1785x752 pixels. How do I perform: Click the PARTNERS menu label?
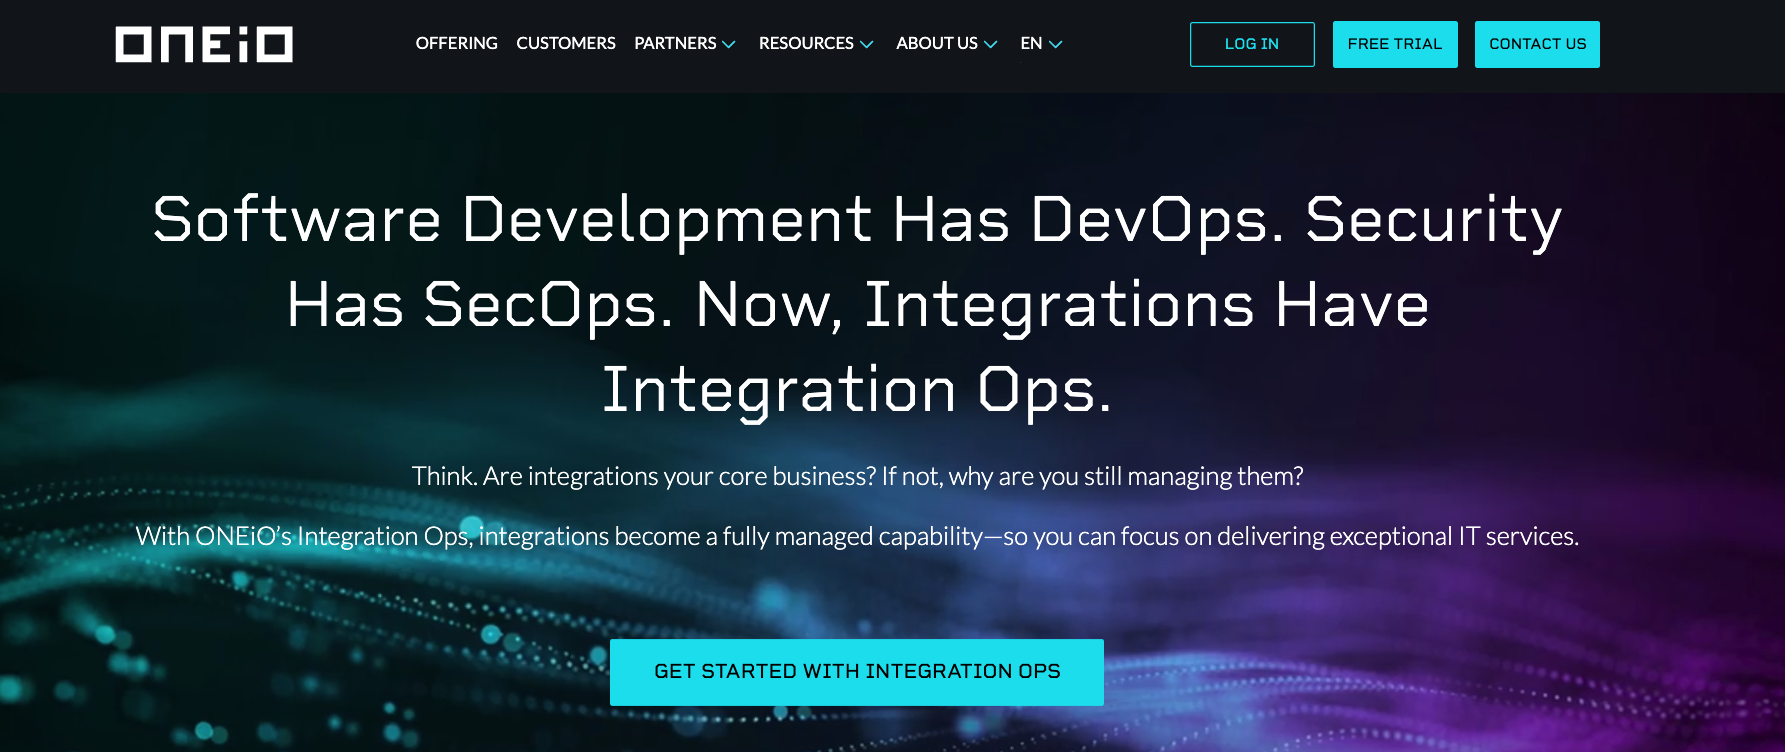[675, 44]
